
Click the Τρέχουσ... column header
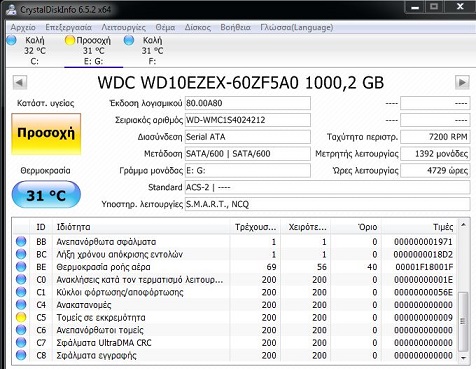click(x=255, y=227)
